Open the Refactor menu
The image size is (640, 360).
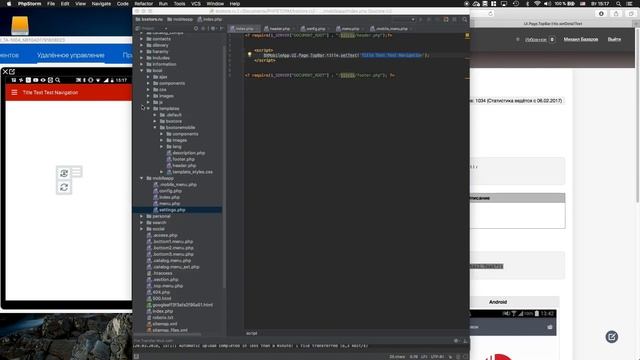[x=144, y=4]
